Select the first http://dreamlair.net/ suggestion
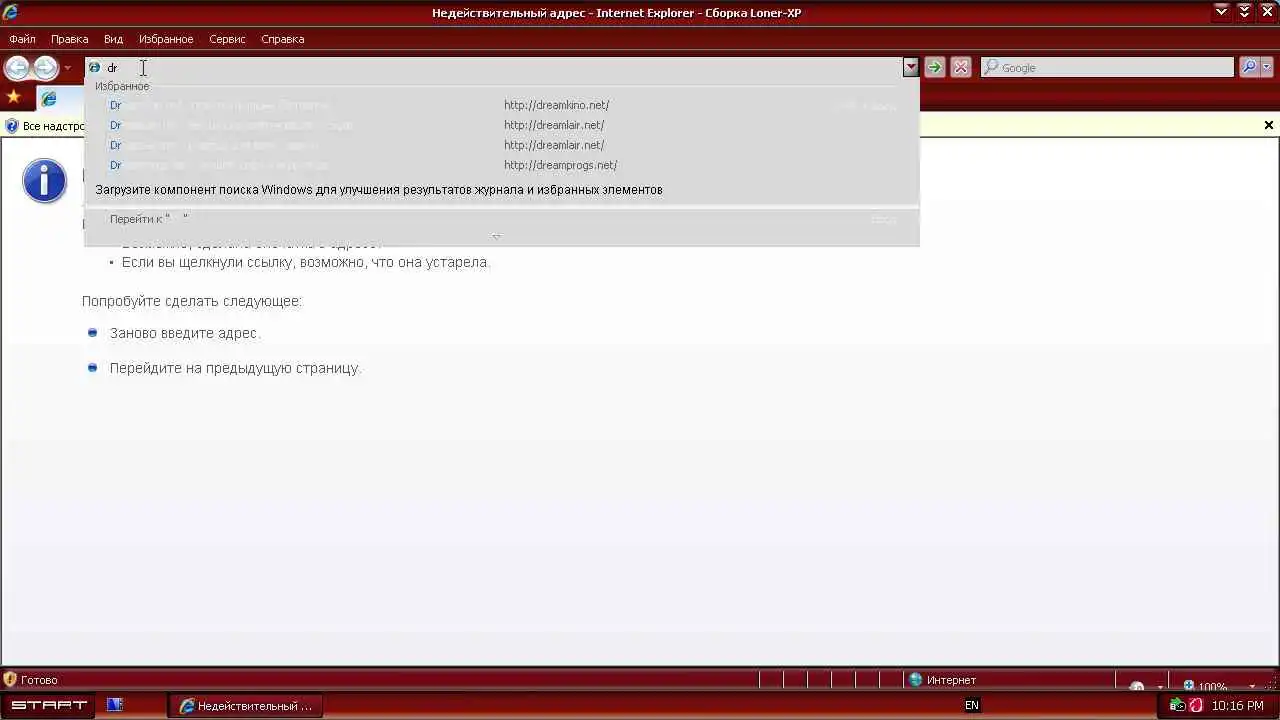The image size is (1280, 720). 502,125
